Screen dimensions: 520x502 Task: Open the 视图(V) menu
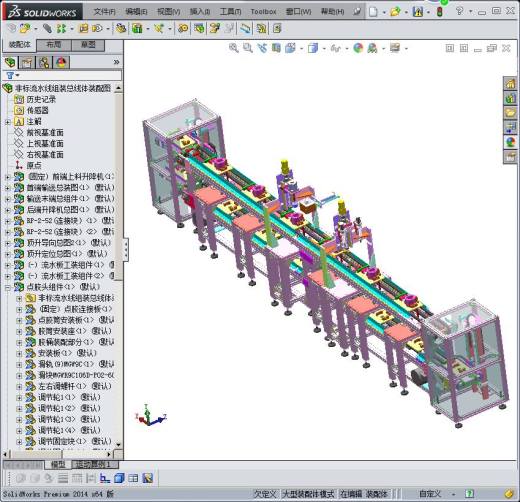click(x=168, y=12)
